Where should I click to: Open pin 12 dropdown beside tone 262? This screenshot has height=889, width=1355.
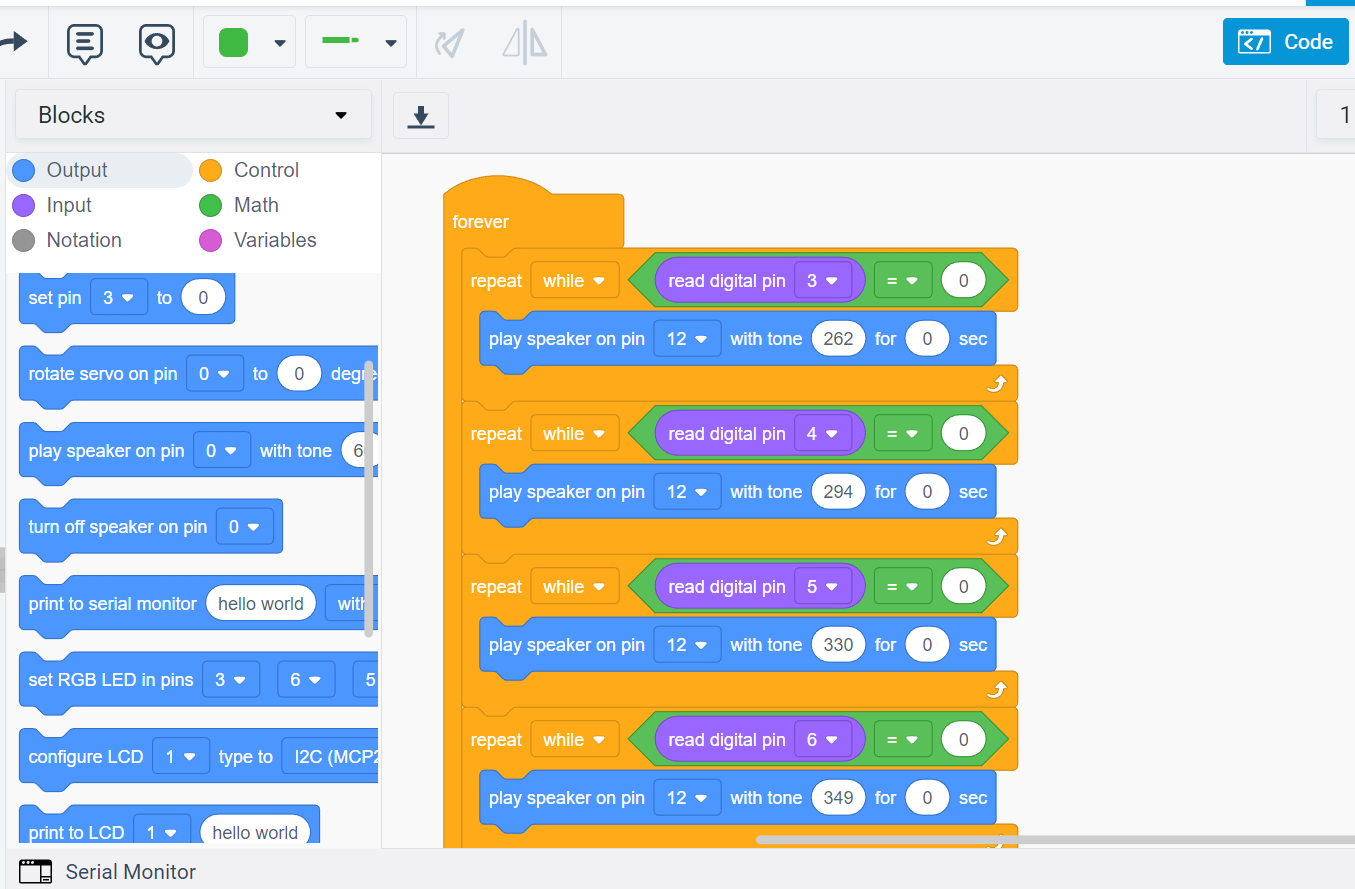pos(688,339)
